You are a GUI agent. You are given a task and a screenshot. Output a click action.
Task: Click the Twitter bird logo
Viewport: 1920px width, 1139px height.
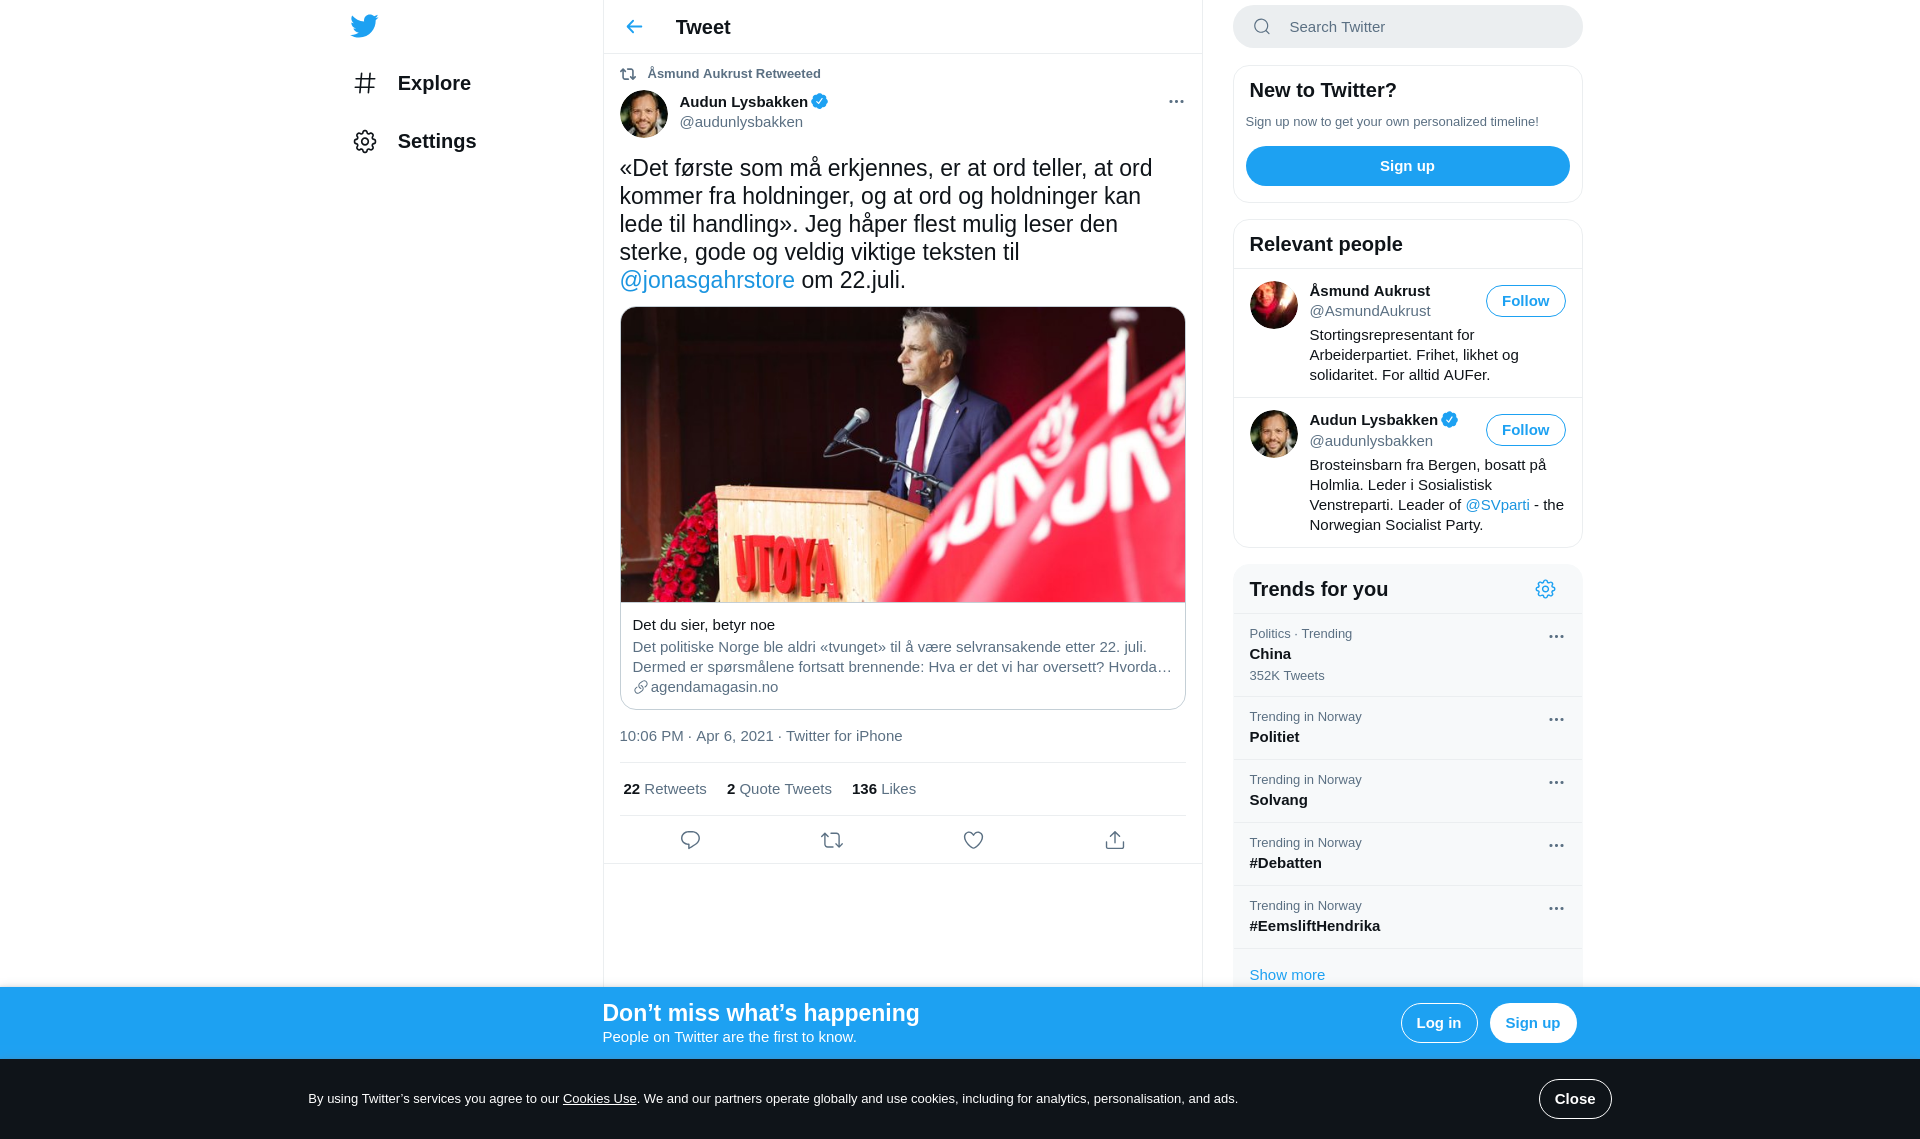(x=364, y=26)
